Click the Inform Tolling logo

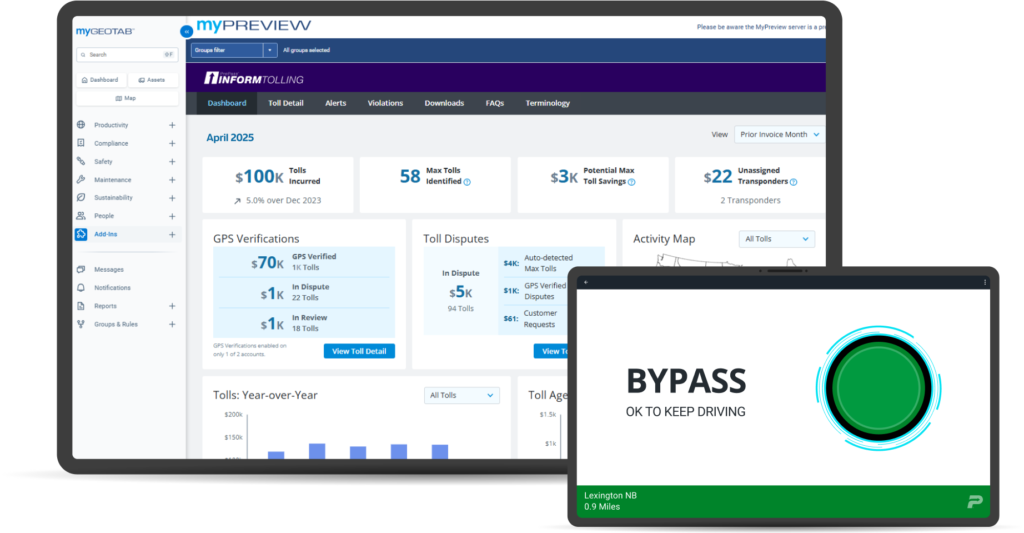(254, 79)
